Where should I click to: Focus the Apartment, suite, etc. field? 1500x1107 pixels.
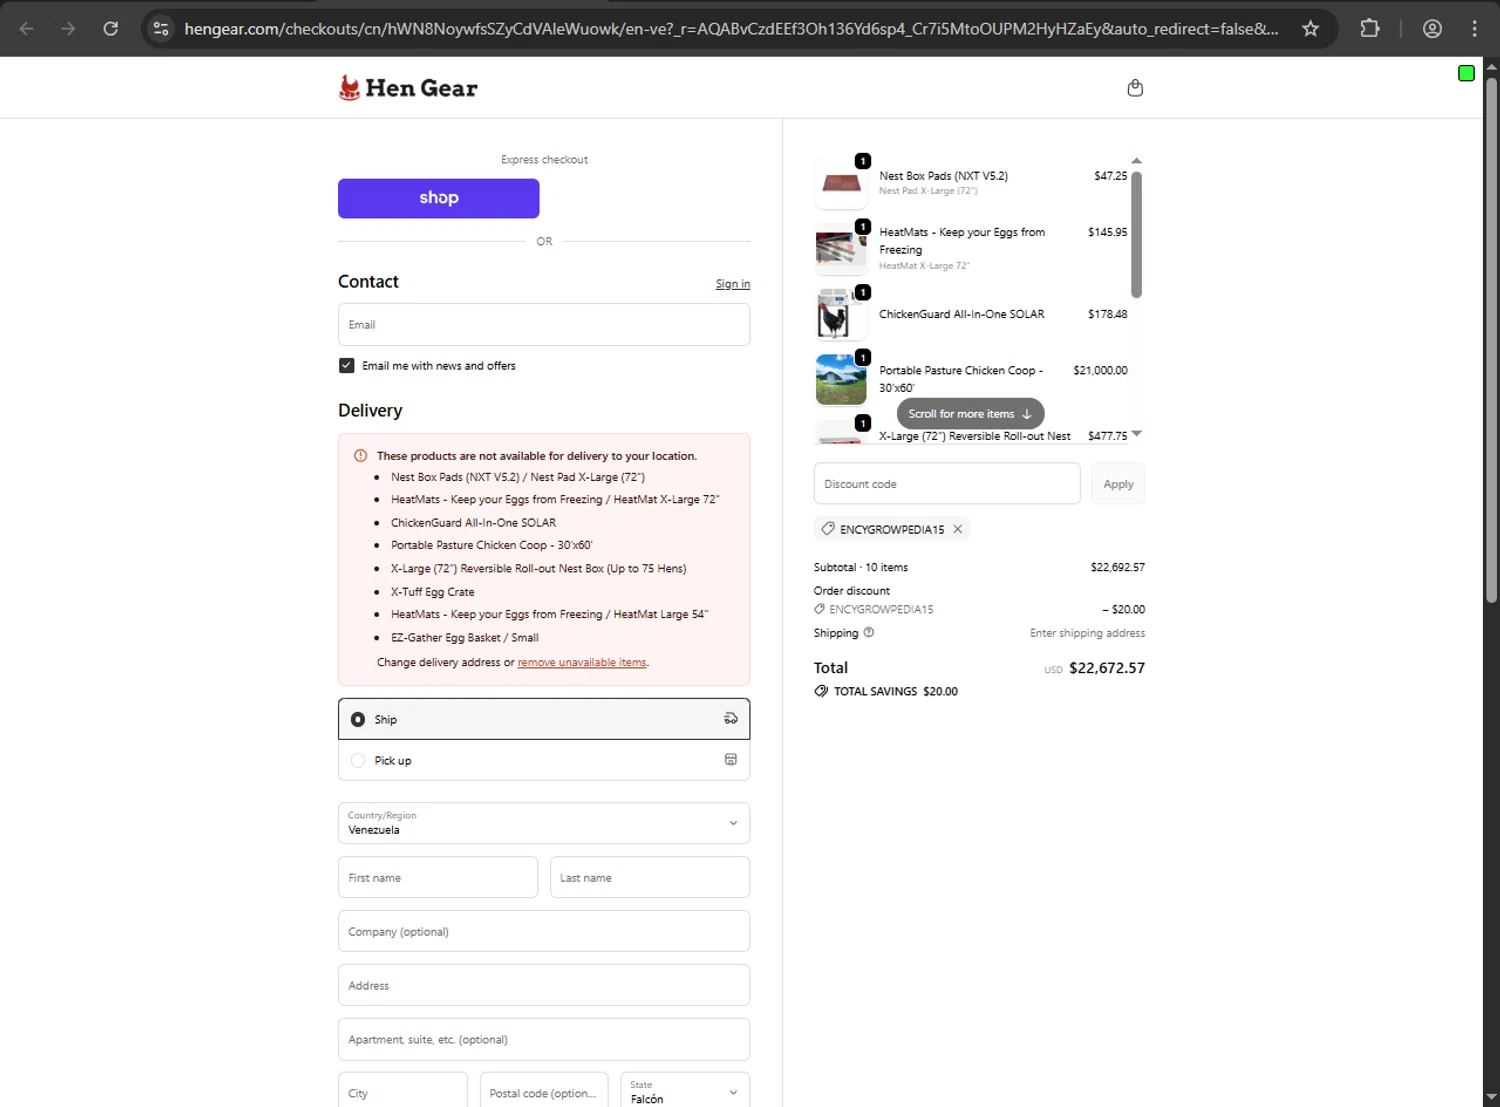click(x=544, y=1039)
